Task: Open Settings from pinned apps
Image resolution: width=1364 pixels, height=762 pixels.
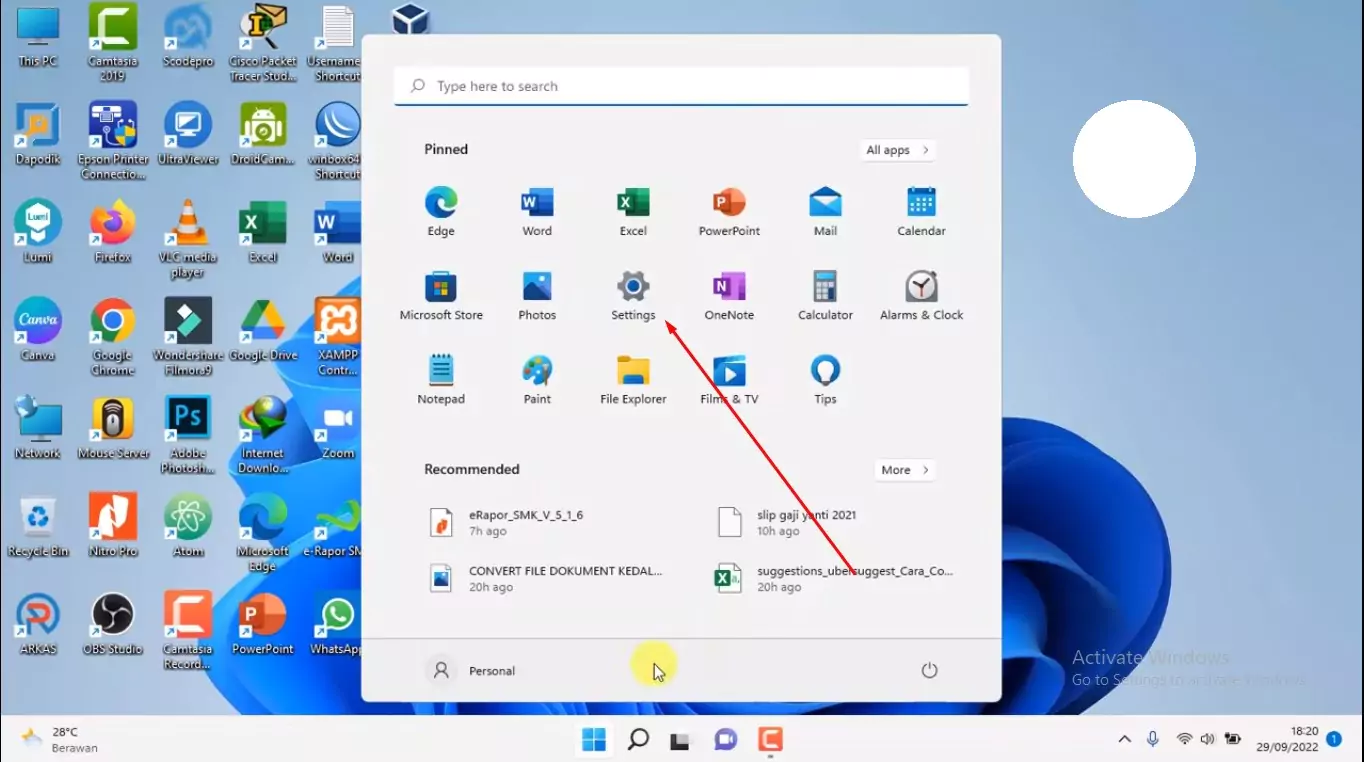Action: coord(633,296)
